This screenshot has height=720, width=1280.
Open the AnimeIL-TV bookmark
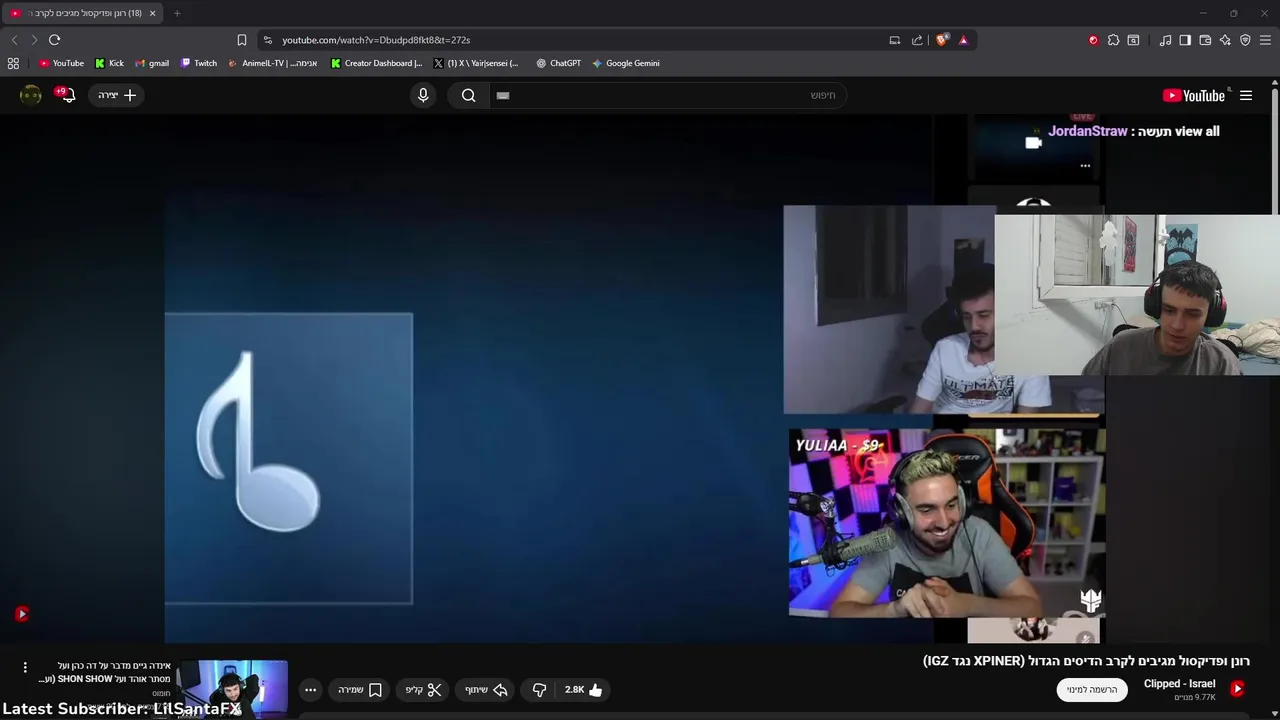pos(272,63)
